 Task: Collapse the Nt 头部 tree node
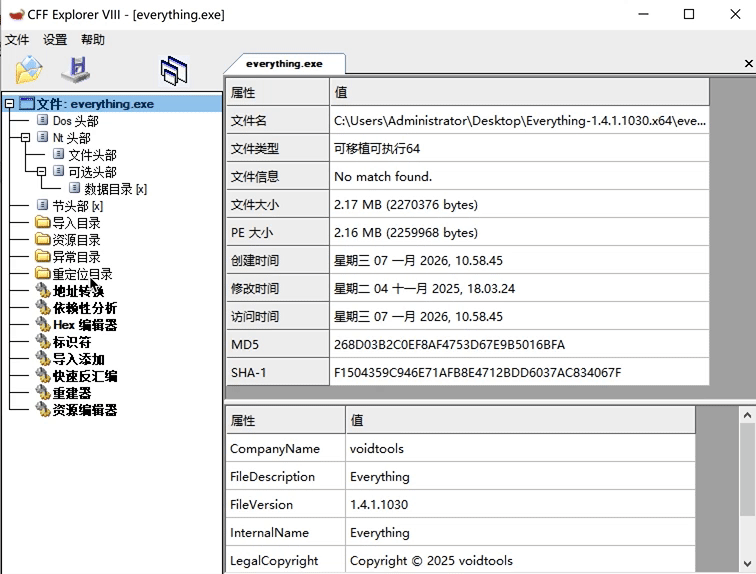26,138
